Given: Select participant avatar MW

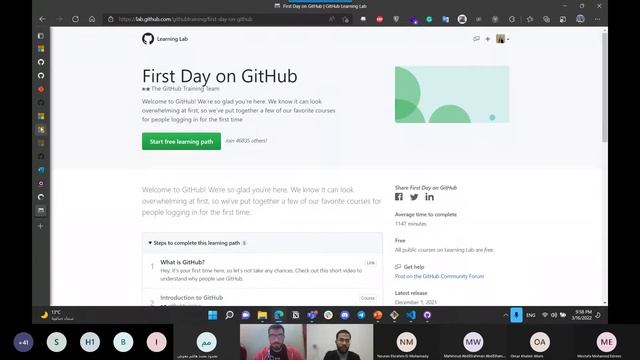Looking at the screenshot, I should coord(473,342).
